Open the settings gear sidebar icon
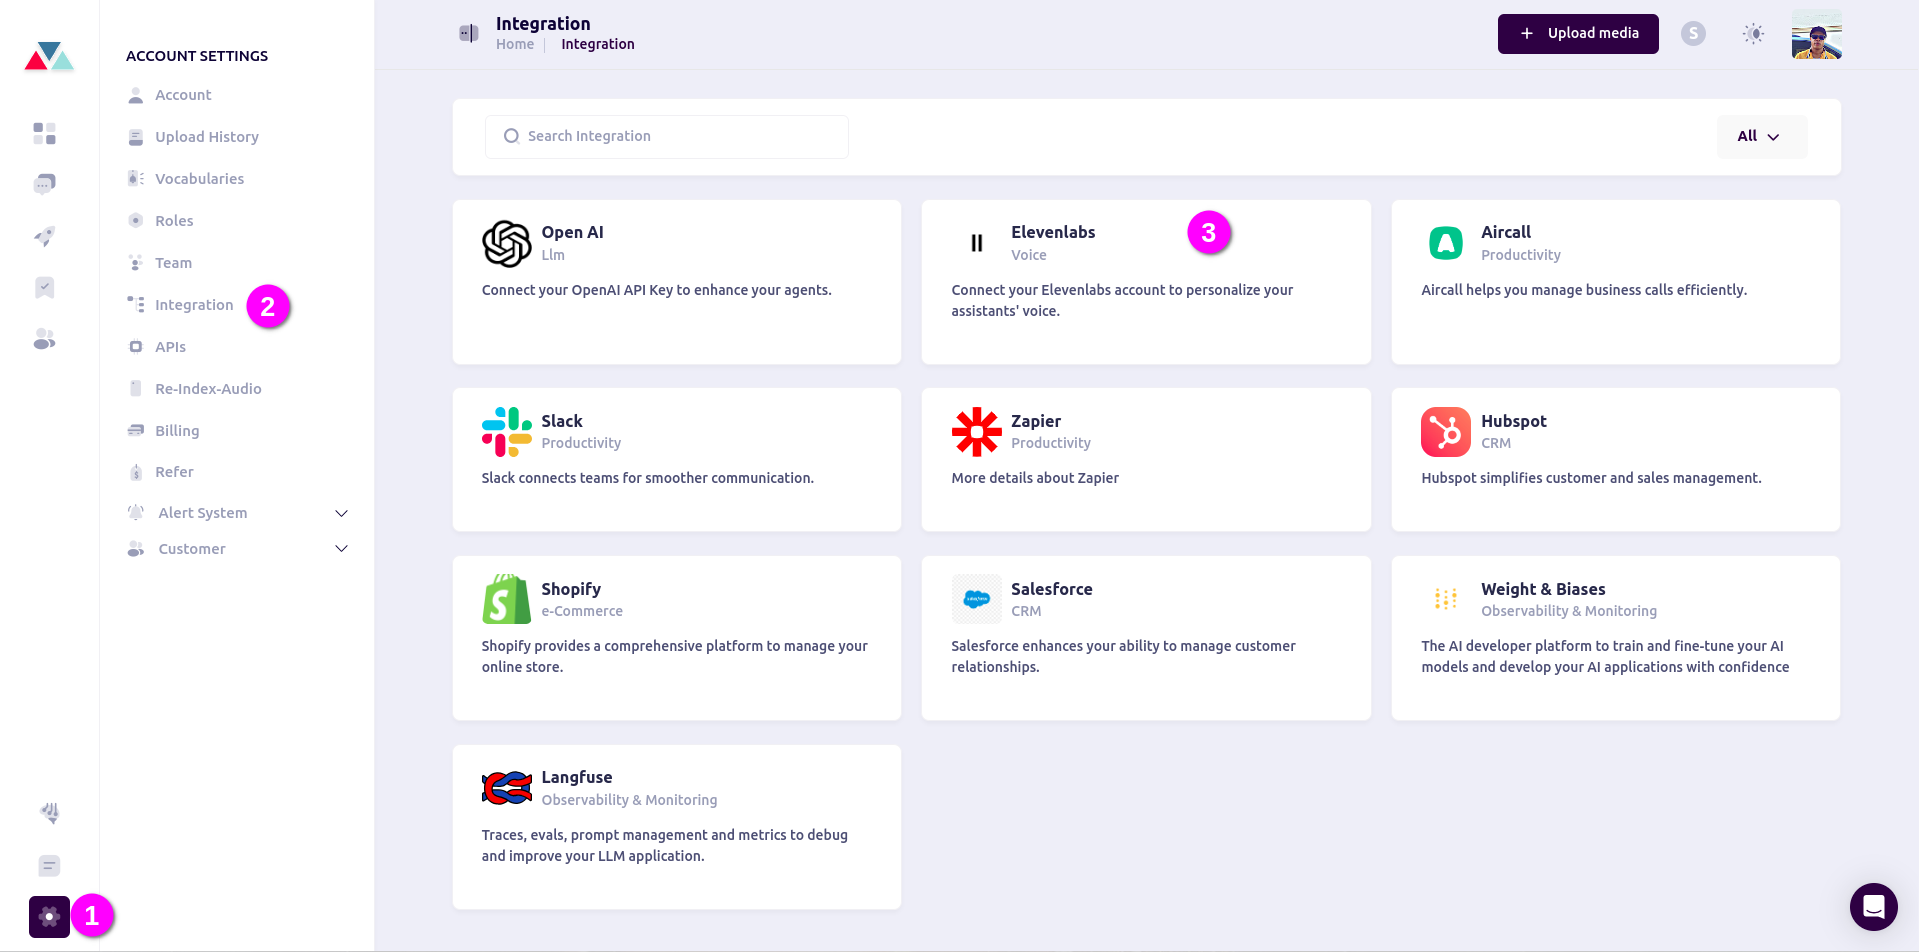Viewport: 1919px width, 952px height. [x=49, y=917]
